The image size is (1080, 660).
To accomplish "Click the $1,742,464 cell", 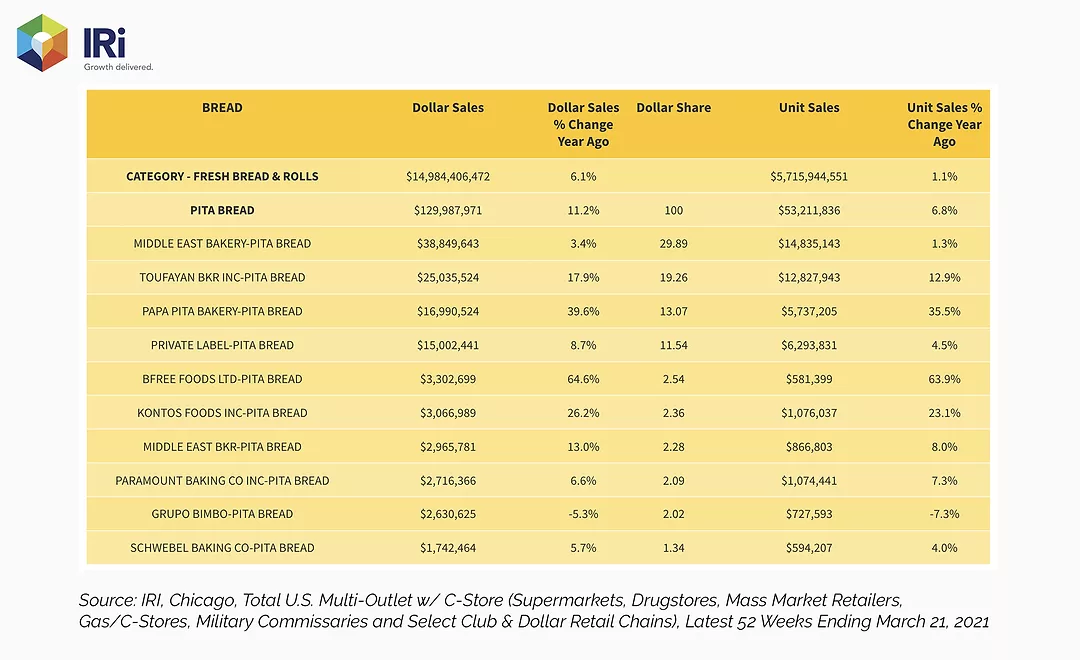I will (x=448, y=548).
